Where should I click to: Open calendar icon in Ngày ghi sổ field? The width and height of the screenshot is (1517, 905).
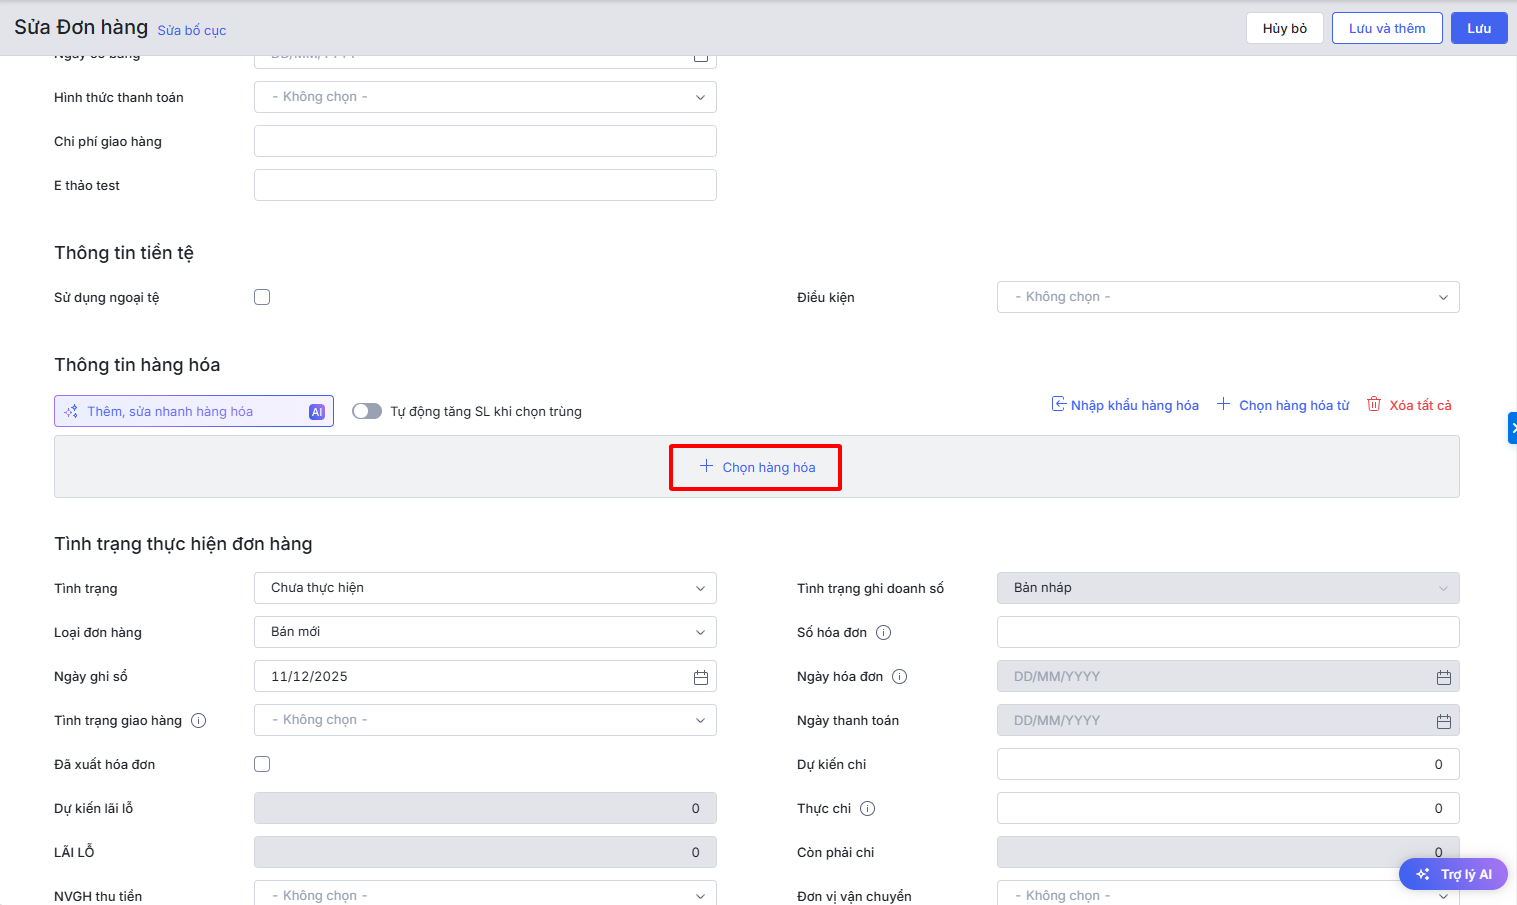click(x=700, y=677)
